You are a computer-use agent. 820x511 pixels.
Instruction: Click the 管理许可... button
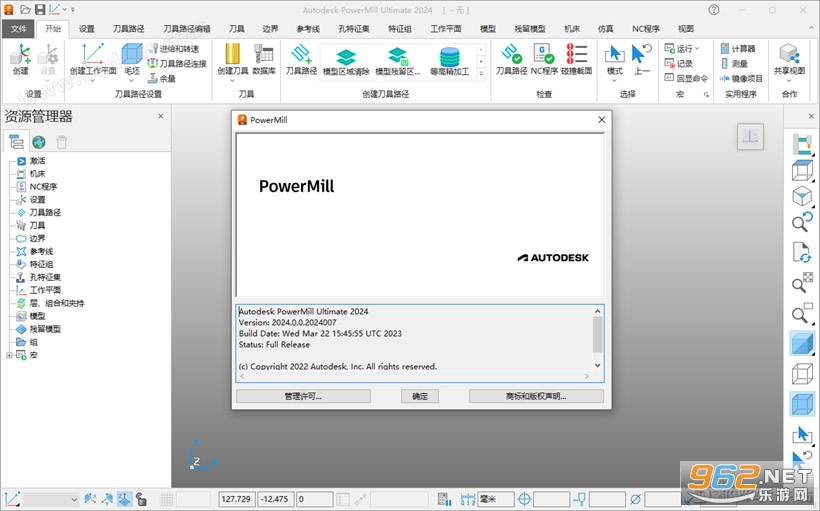303,396
